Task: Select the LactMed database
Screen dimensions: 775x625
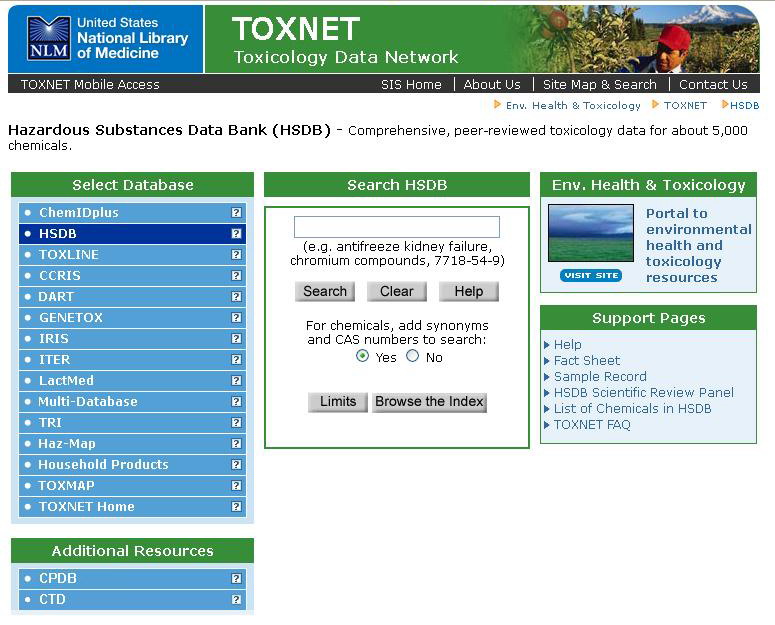Action: [x=132, y=380]
